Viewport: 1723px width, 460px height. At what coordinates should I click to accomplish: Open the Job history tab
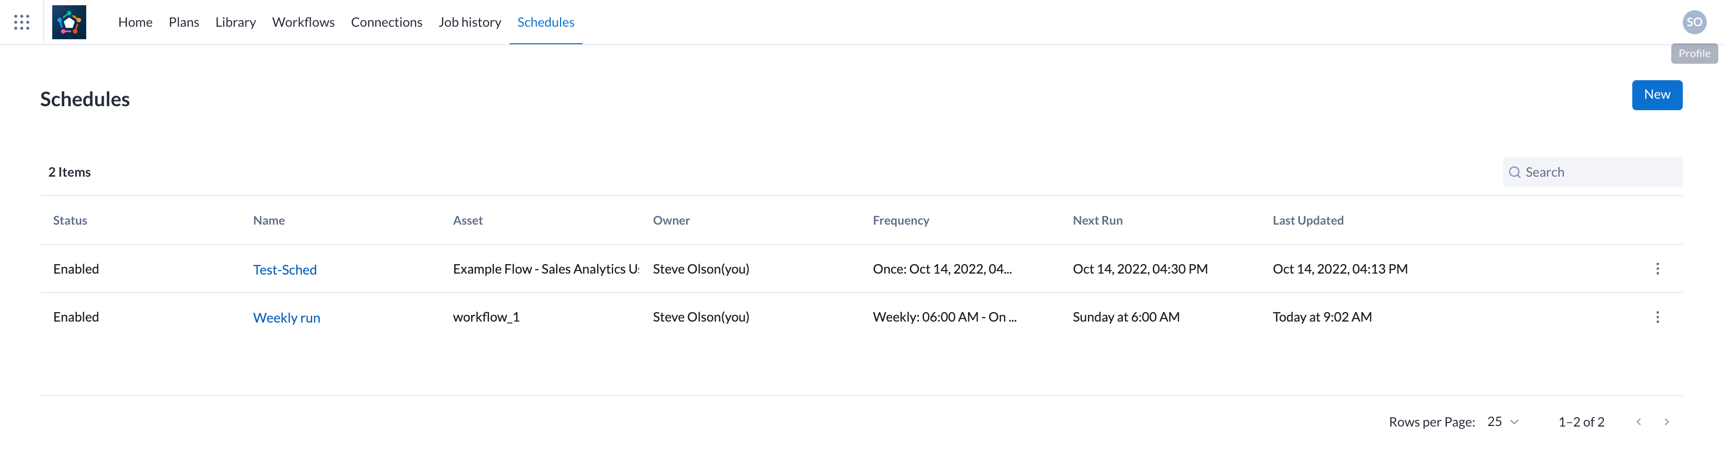469,22
